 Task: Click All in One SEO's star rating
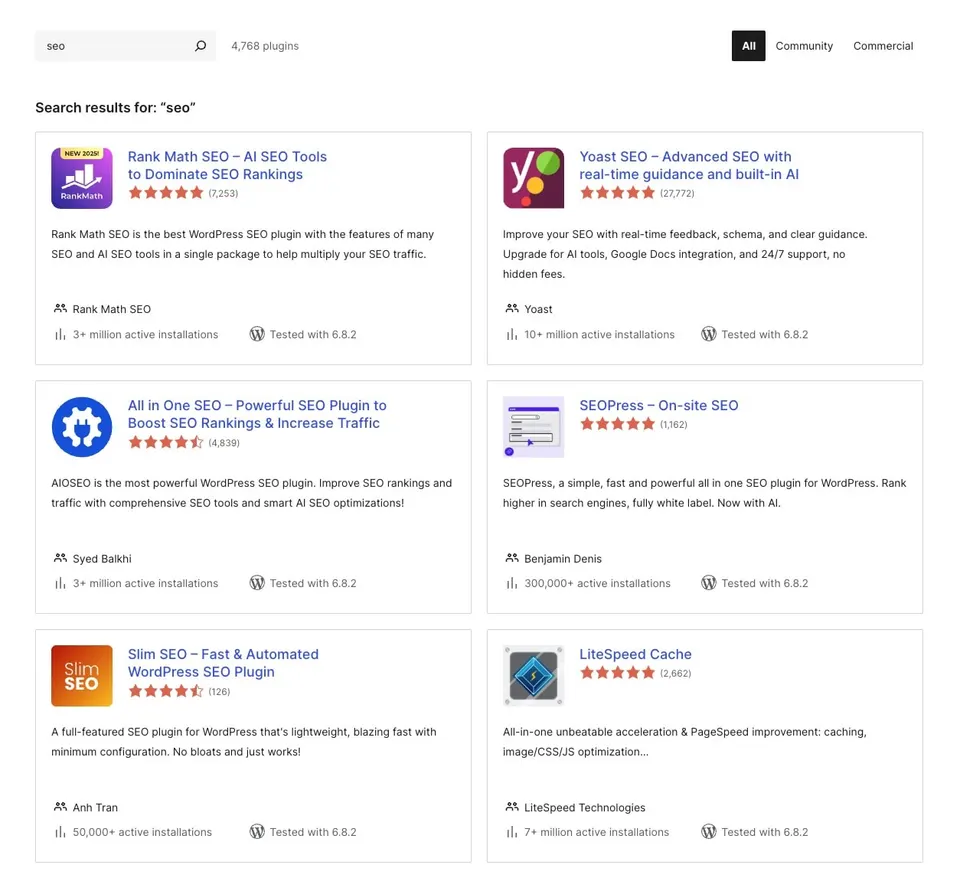click(x=165, y=442)
